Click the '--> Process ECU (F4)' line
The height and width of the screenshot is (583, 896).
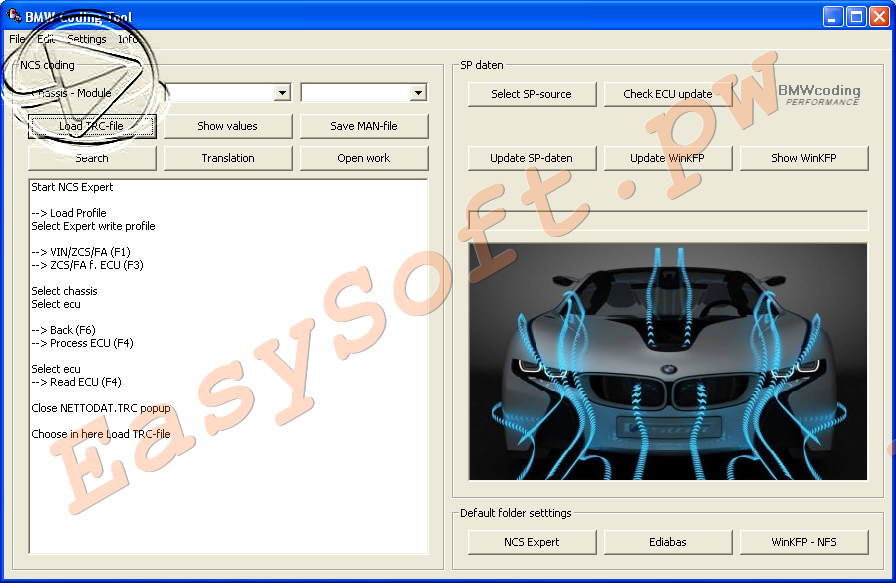point(82,343)
